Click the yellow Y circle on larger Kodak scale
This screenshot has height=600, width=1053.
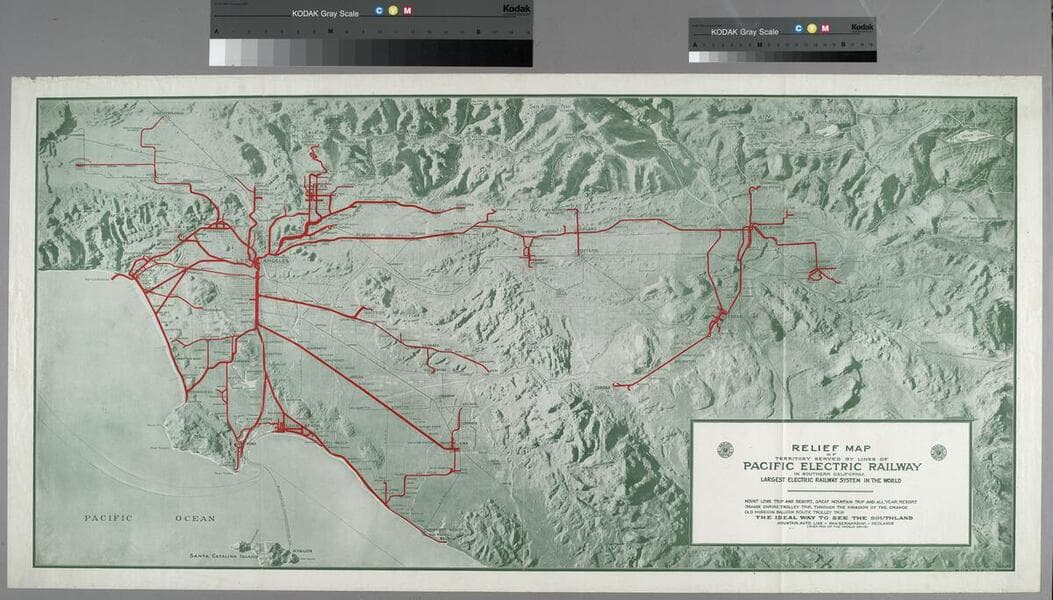(x=393, y=11)
